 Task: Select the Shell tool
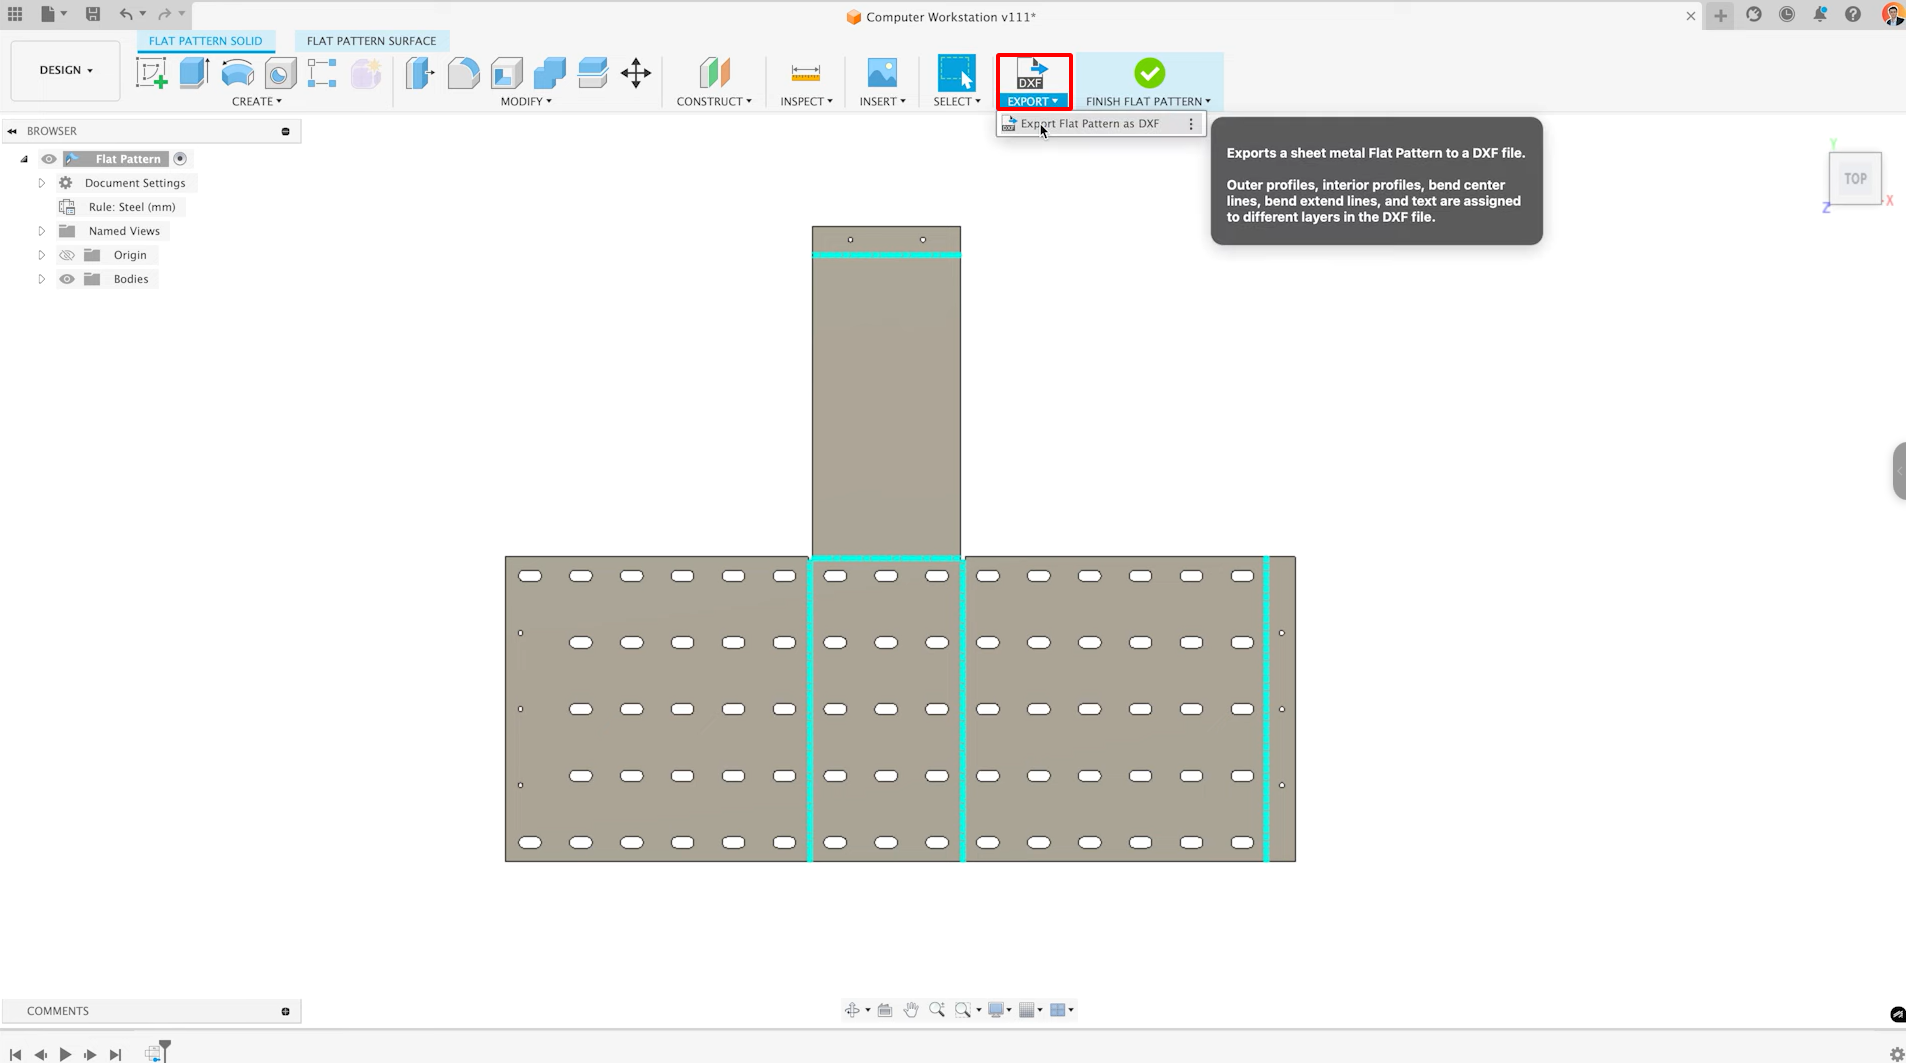506,73
